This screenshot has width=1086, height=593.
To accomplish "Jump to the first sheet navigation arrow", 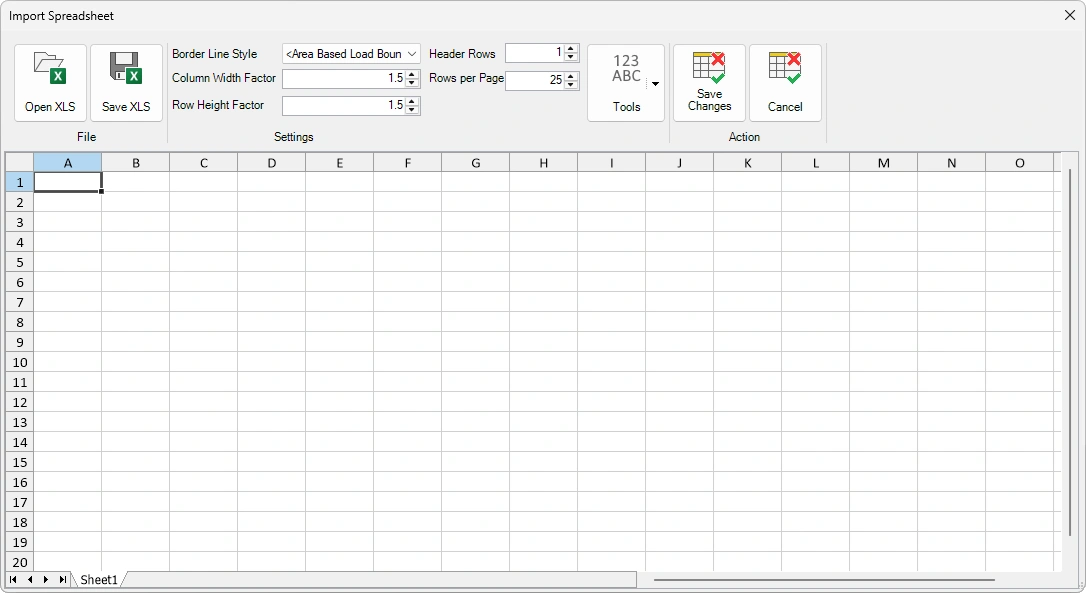I will coord(13,579).
